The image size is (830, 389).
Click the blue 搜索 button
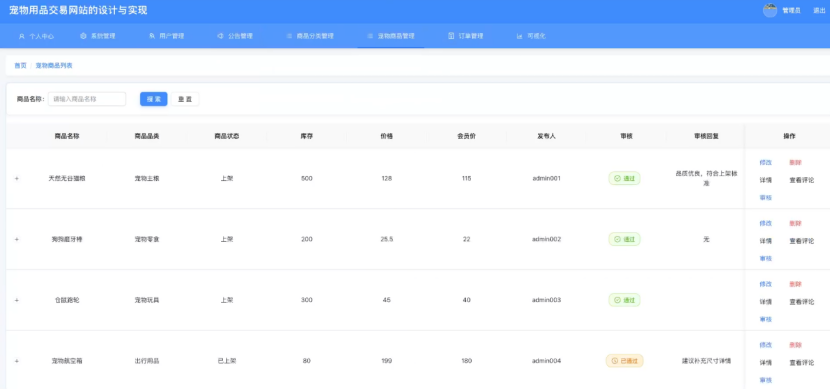pos(154,99)
